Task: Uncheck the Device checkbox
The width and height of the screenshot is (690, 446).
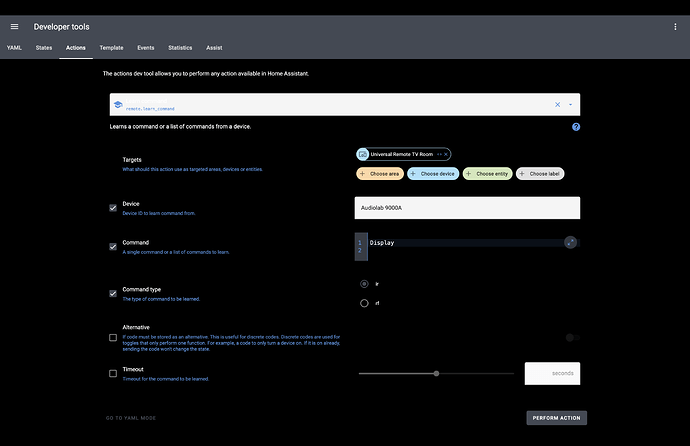Action: pos(113,208)
